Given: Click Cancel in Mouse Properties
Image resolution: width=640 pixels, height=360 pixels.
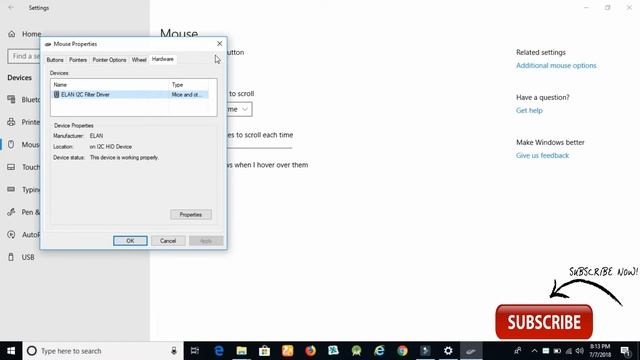Looking at the screenshot, I should (168, 241).
